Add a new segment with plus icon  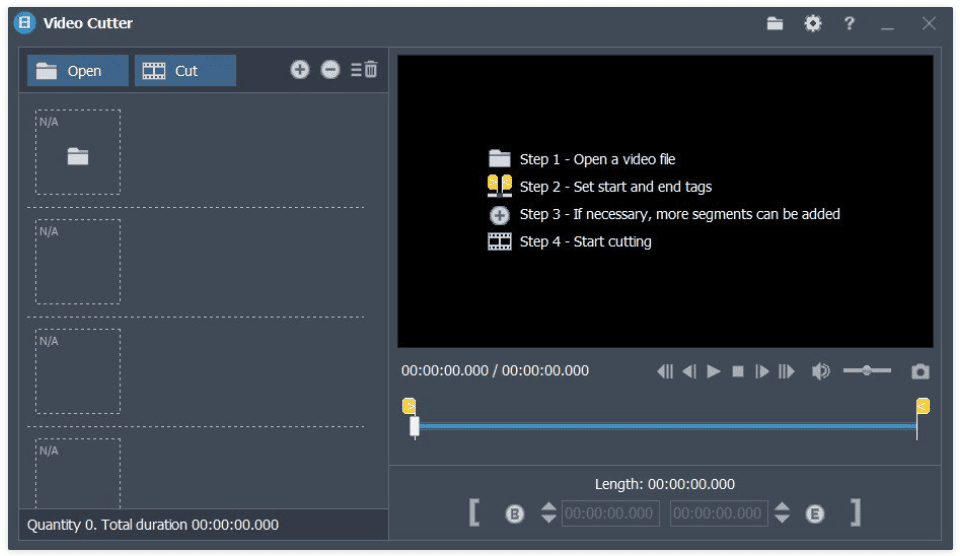click(x=299, y=70)
